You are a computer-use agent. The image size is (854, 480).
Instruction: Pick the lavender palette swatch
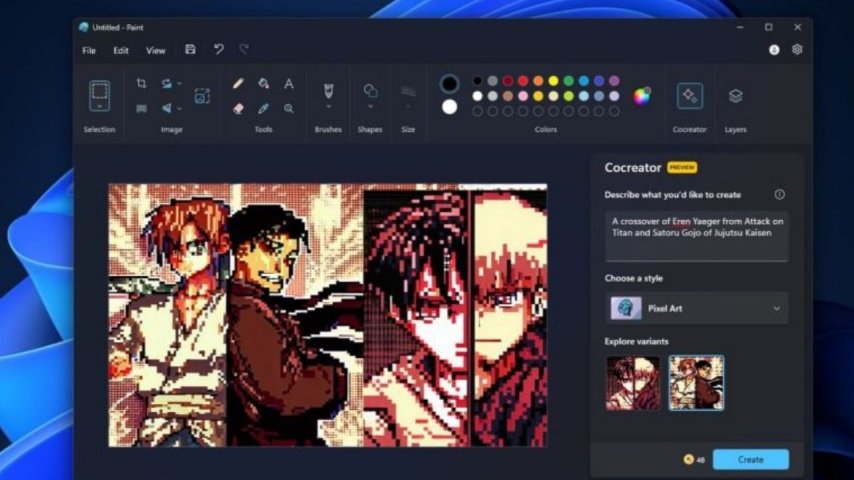click(x=614, y=96)
